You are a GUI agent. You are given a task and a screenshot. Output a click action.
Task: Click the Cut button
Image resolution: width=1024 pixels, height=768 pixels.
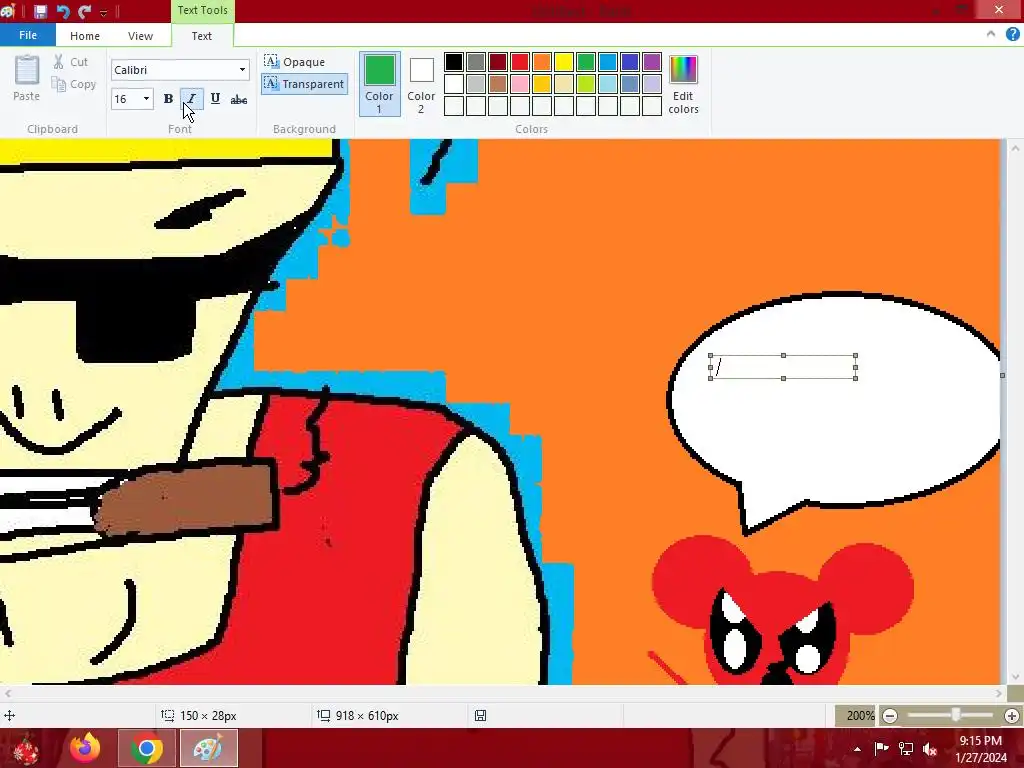tap(71, 62)
